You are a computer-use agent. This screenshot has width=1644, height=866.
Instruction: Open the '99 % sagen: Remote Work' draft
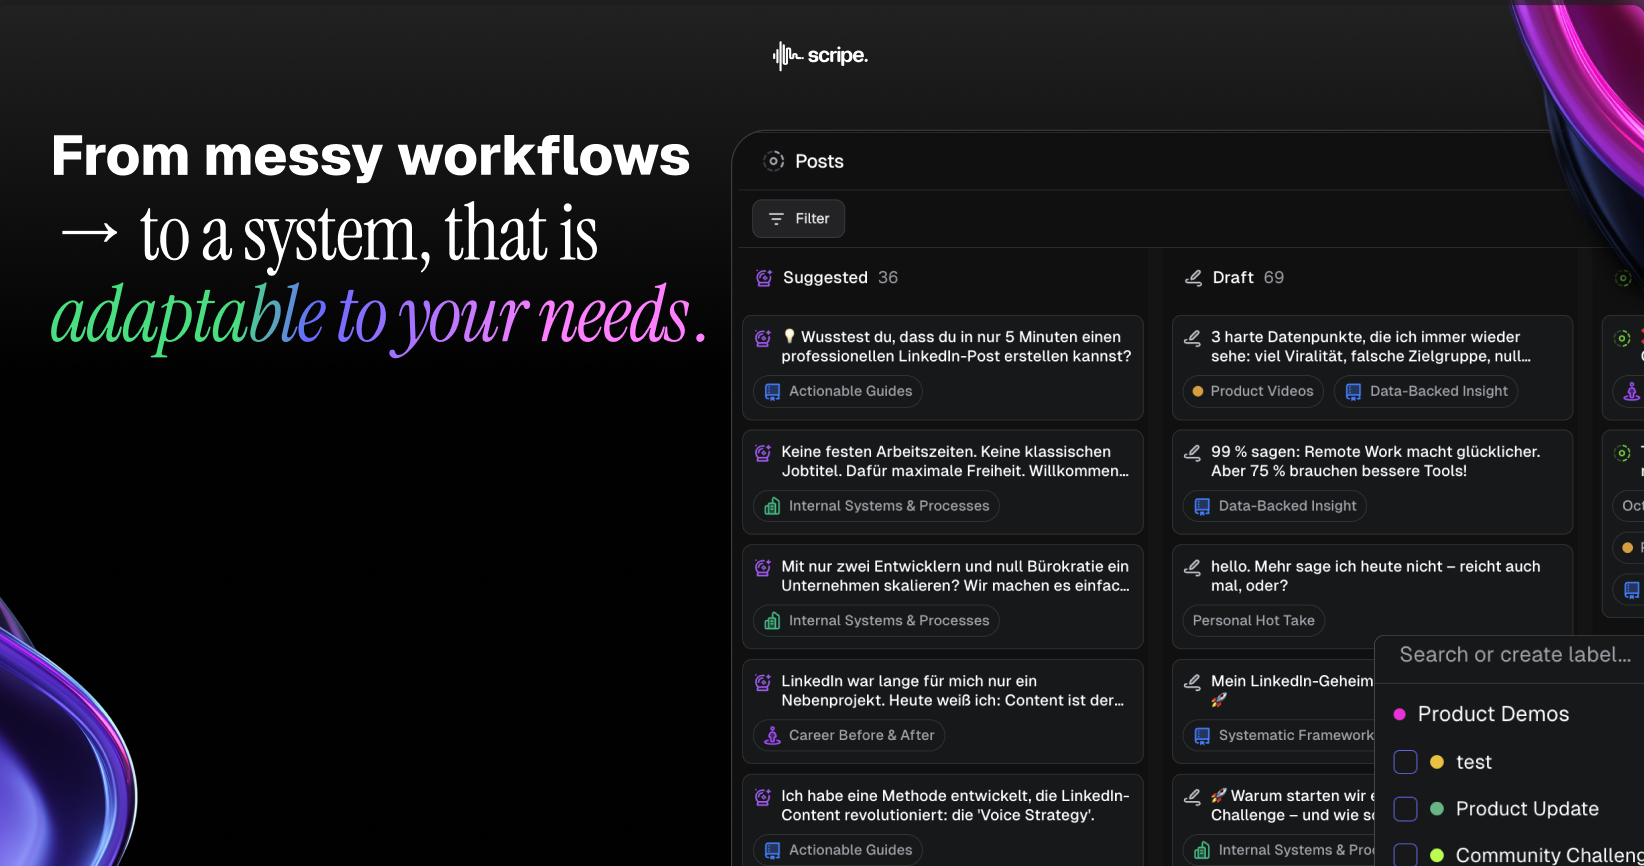(1372, 482)
